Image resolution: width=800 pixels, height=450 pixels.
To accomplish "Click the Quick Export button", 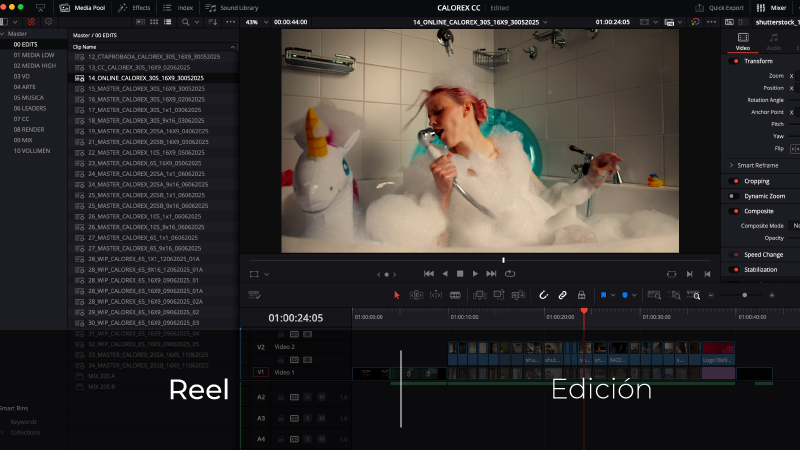I will [x=719, y=8].
